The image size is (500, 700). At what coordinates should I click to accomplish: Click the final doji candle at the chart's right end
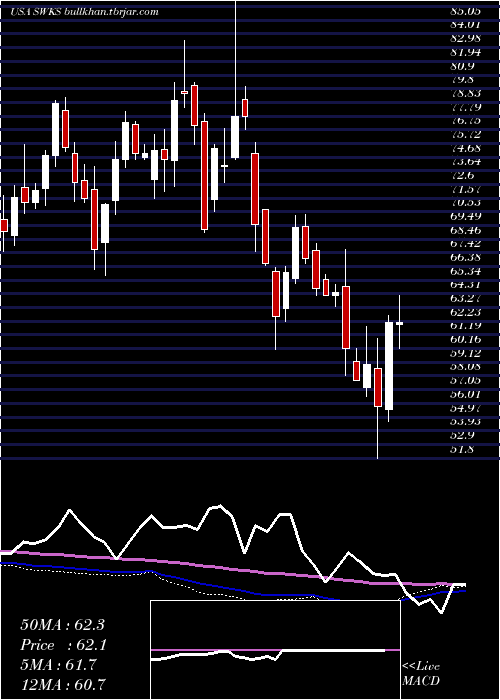pyautogui.click(x=400, y=322)
